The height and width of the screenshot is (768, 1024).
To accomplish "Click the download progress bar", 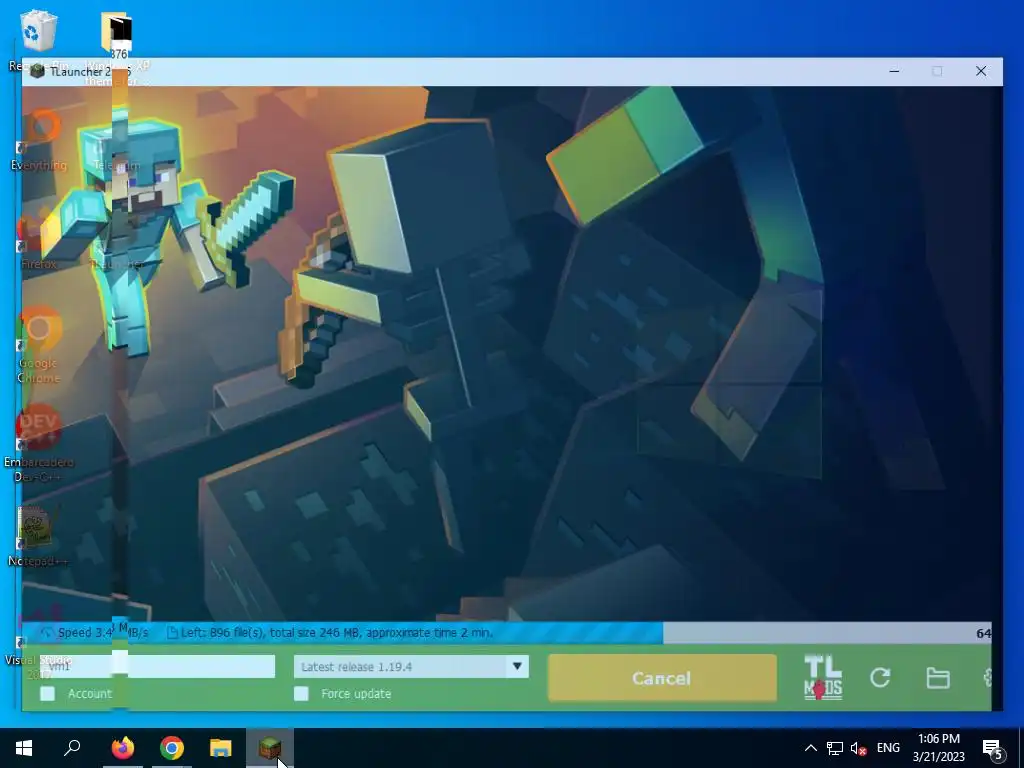I will click(x=506, y=633).
